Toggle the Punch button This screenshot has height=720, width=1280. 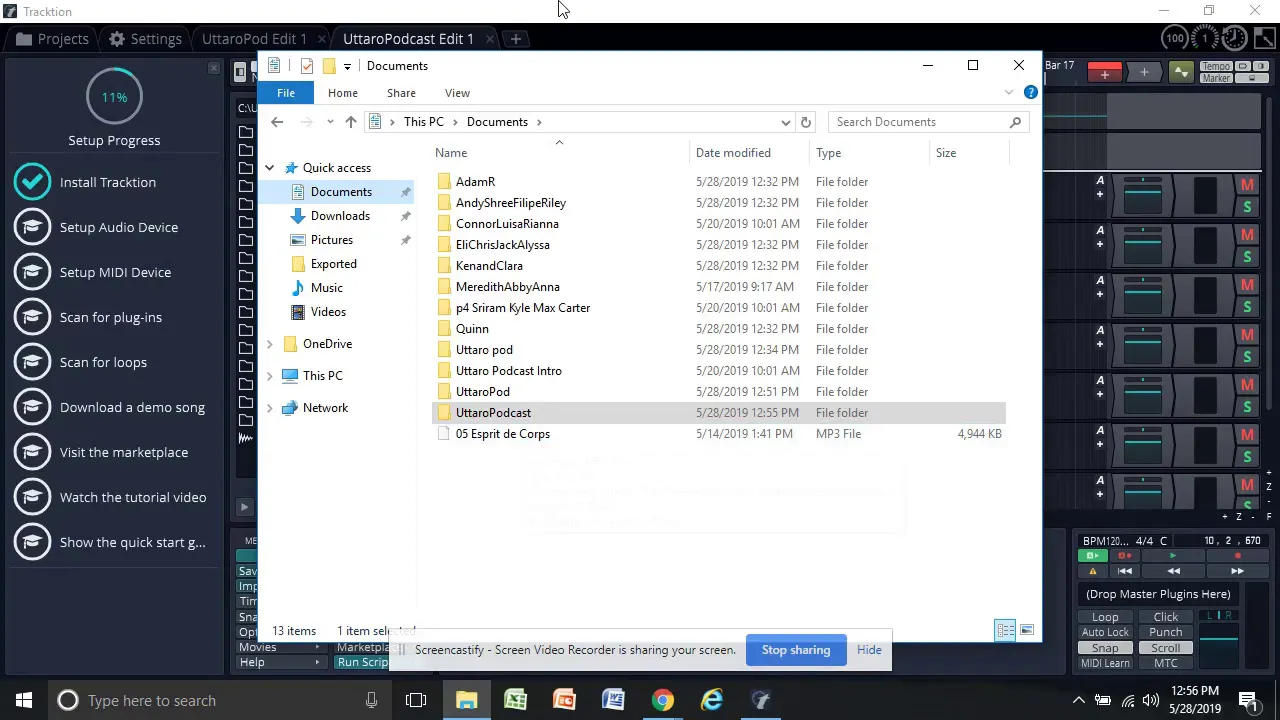[1165, 632]
